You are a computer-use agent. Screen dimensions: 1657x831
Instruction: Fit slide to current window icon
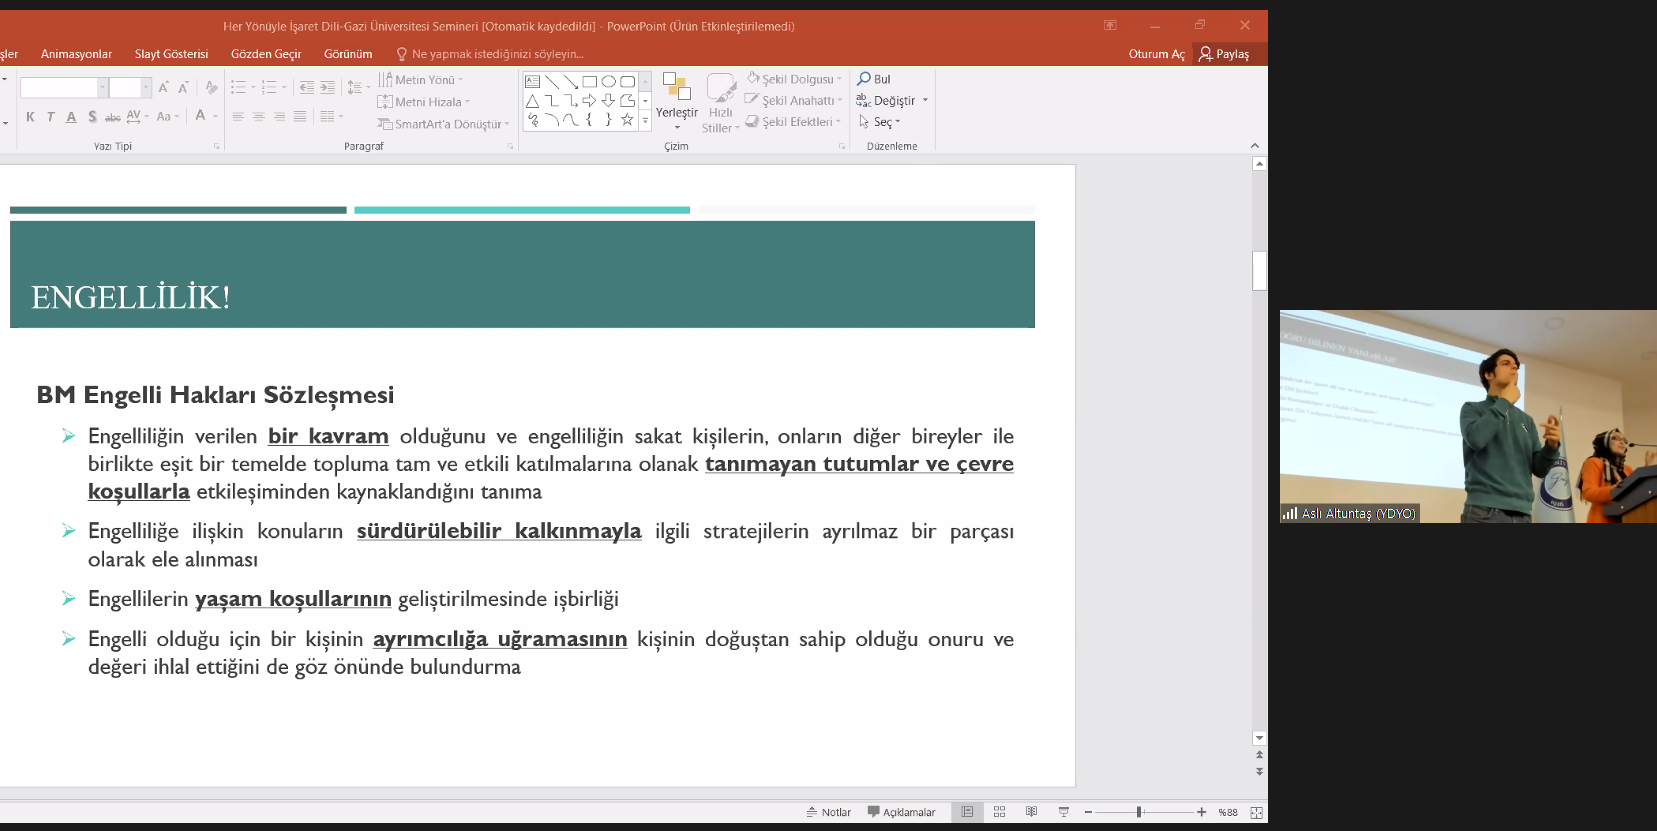click(x=1256, y=812)
